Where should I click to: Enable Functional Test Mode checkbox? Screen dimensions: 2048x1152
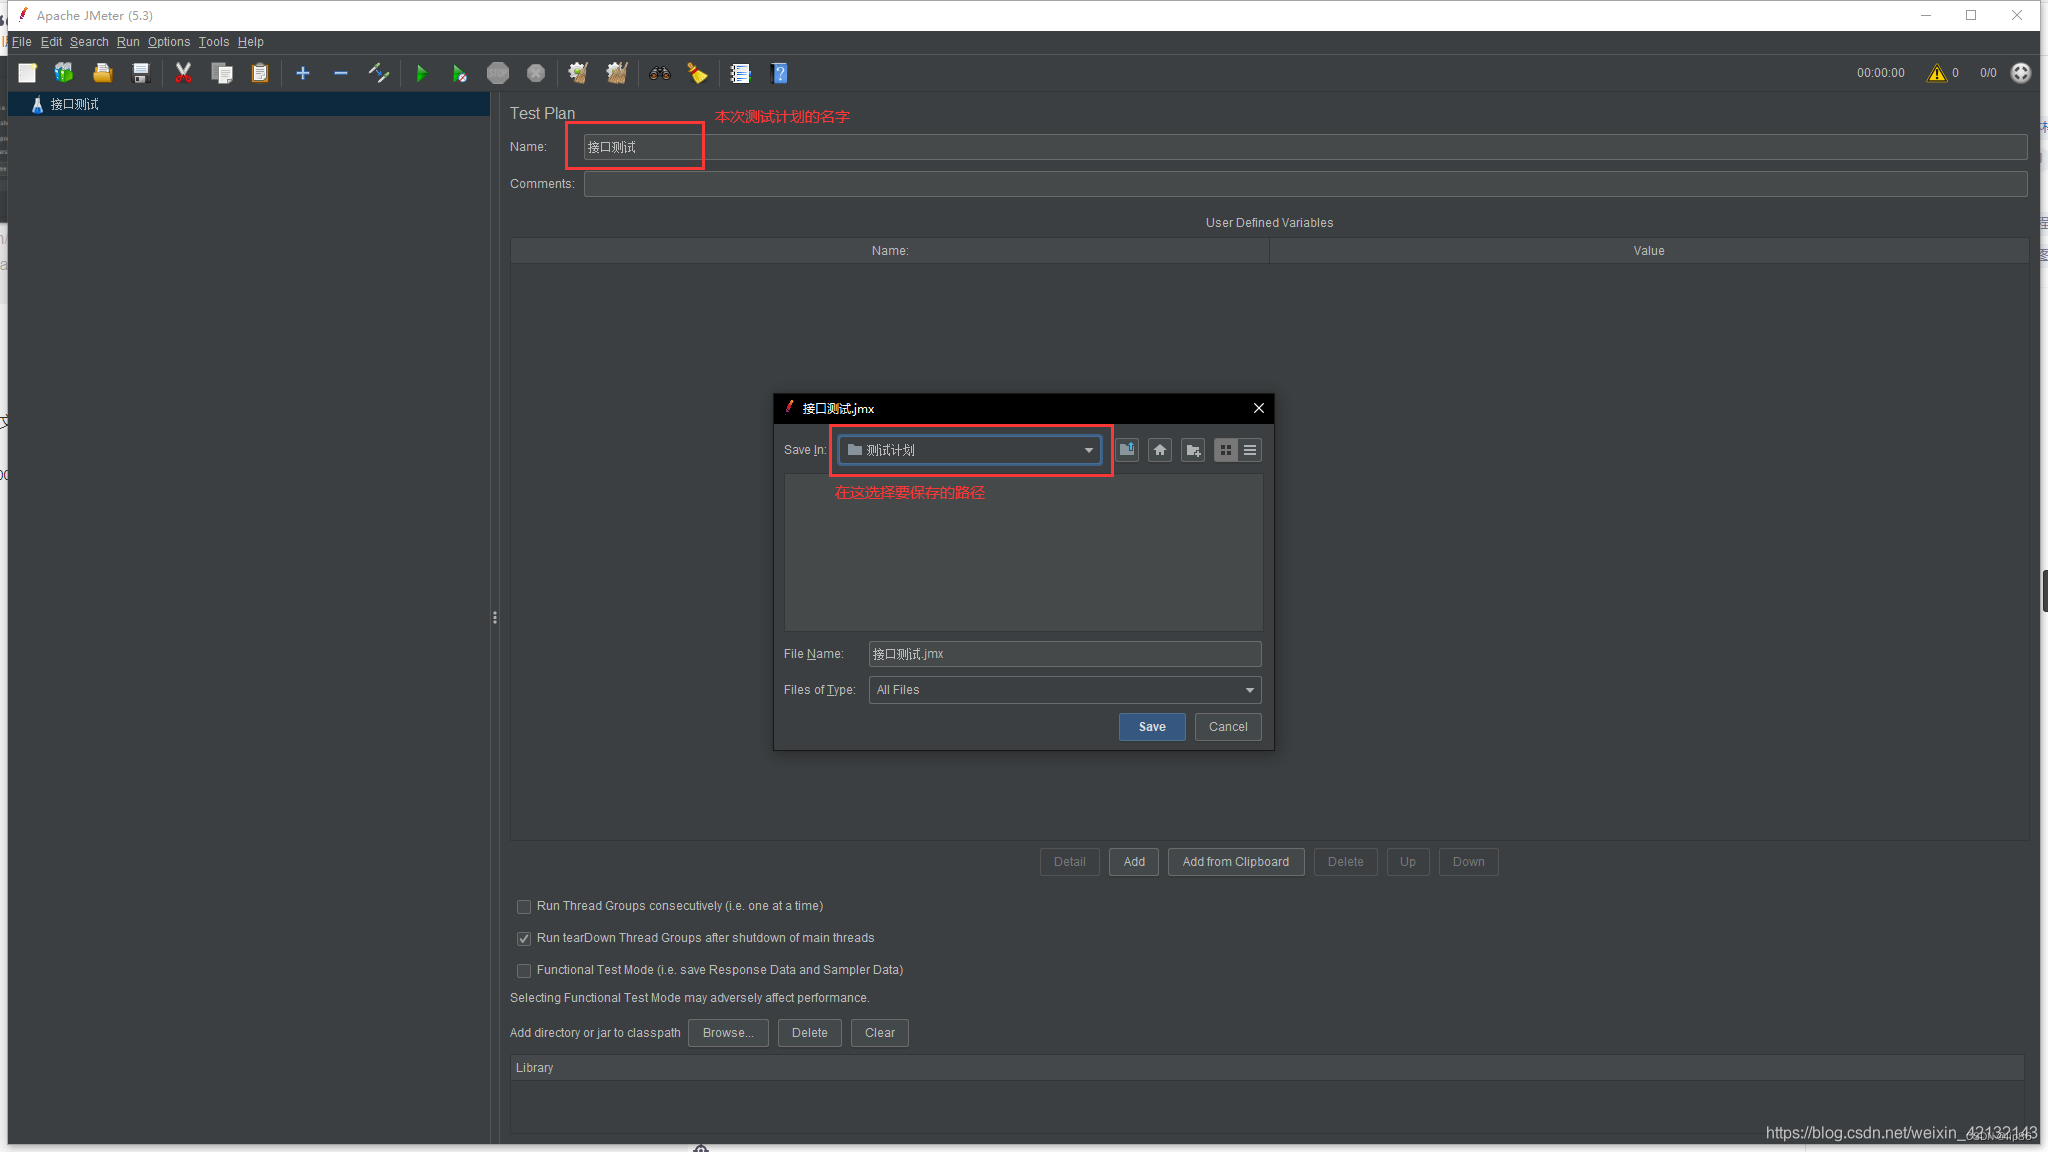pyautogui.click(x=524, y=971)
